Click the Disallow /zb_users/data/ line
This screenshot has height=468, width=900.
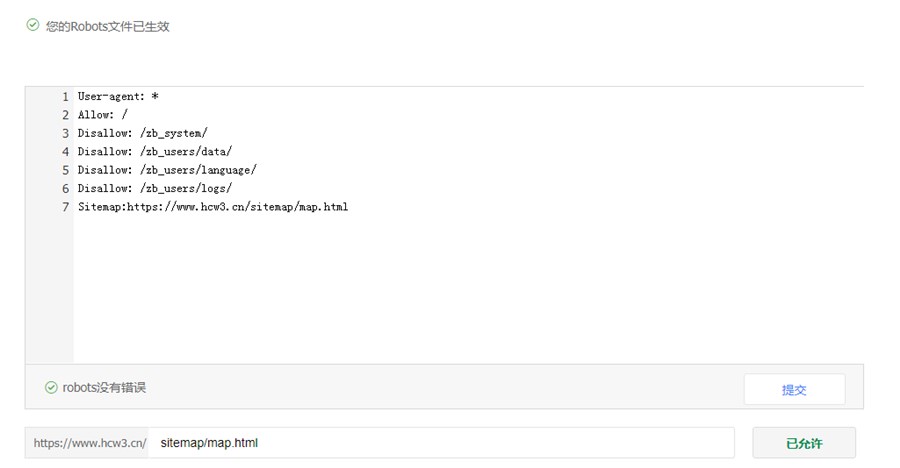coord(154,151)
